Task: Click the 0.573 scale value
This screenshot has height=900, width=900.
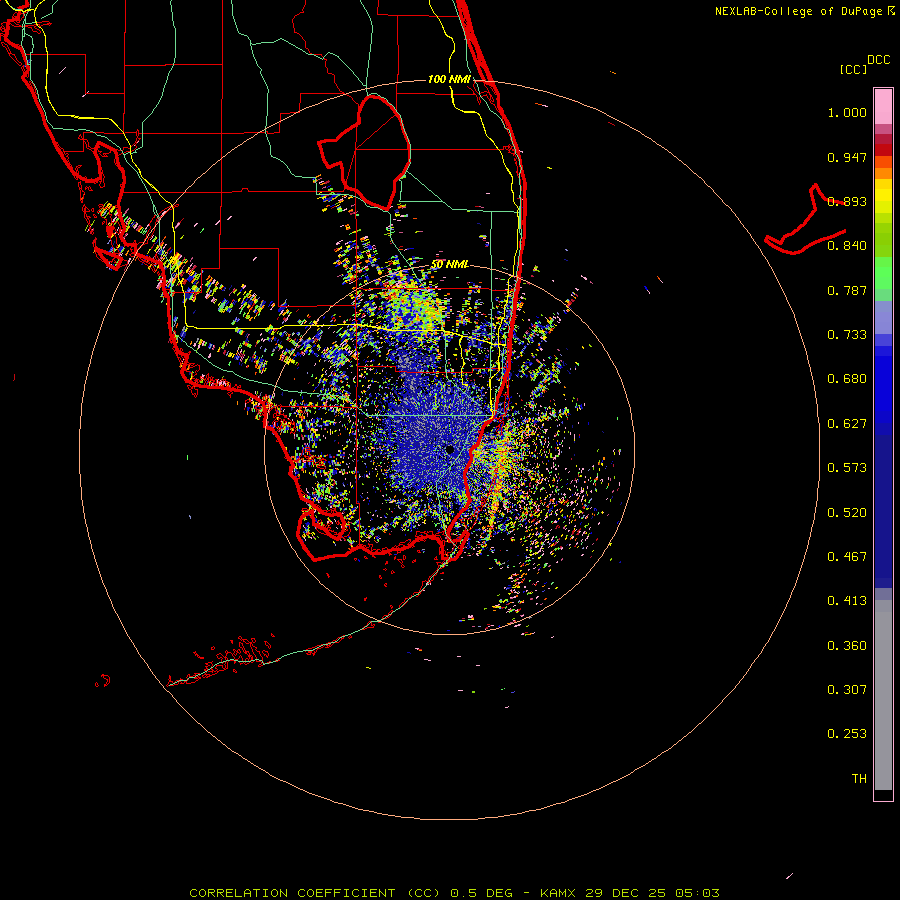Action: 847,468
